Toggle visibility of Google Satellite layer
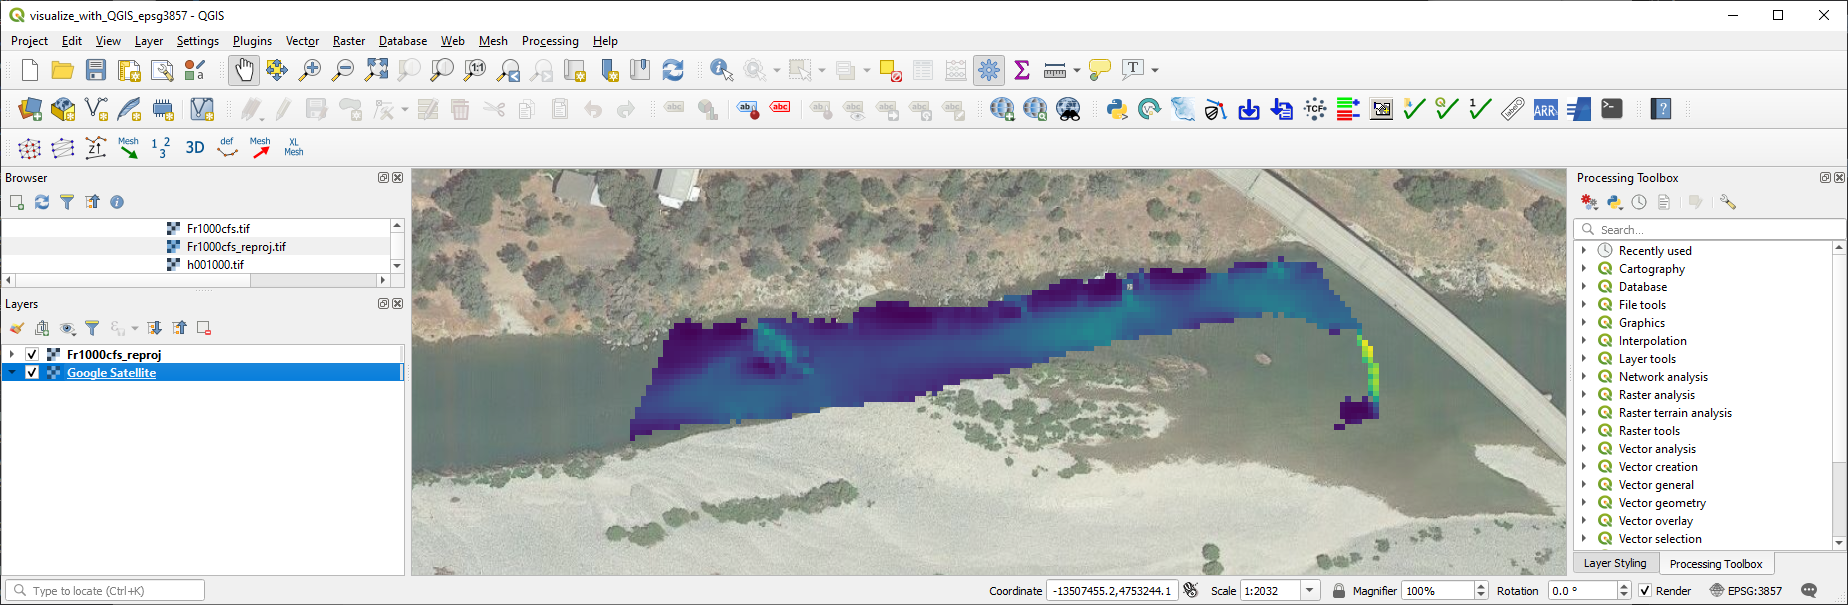Viewport: 1848px width, 605px height. pos(32,372)
